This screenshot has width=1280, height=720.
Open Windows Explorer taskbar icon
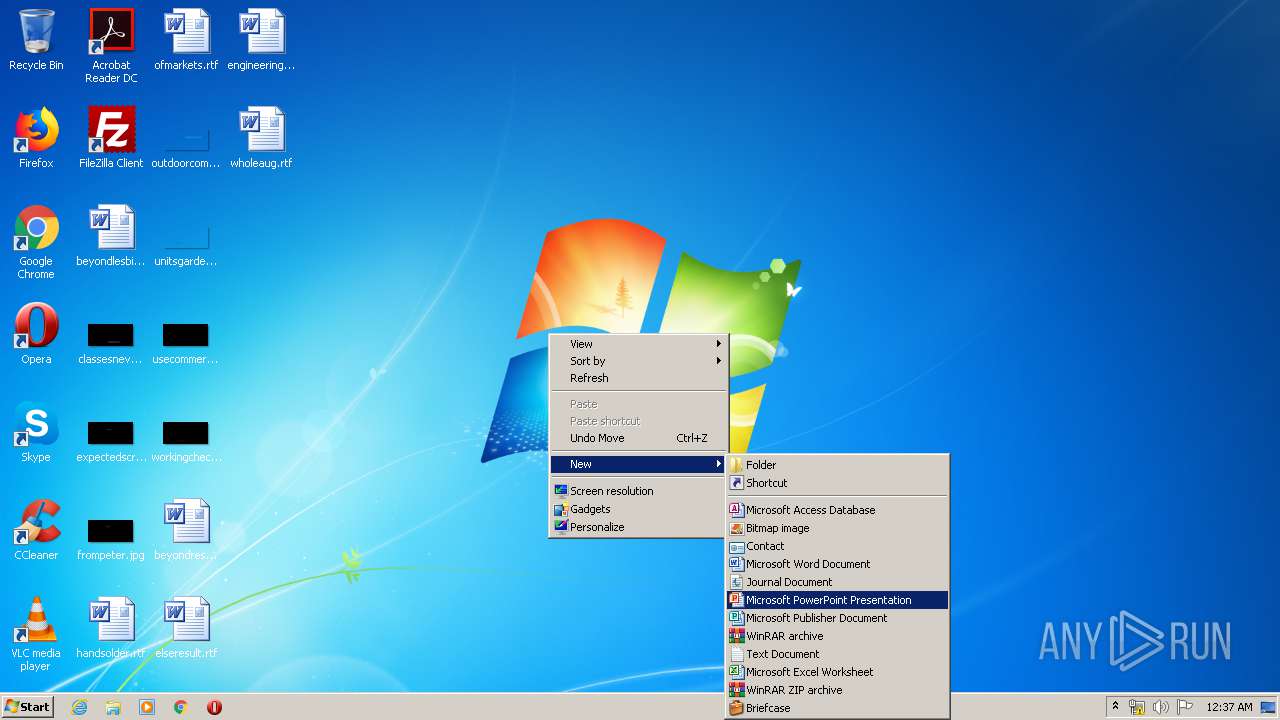click(x=113, y=707)
